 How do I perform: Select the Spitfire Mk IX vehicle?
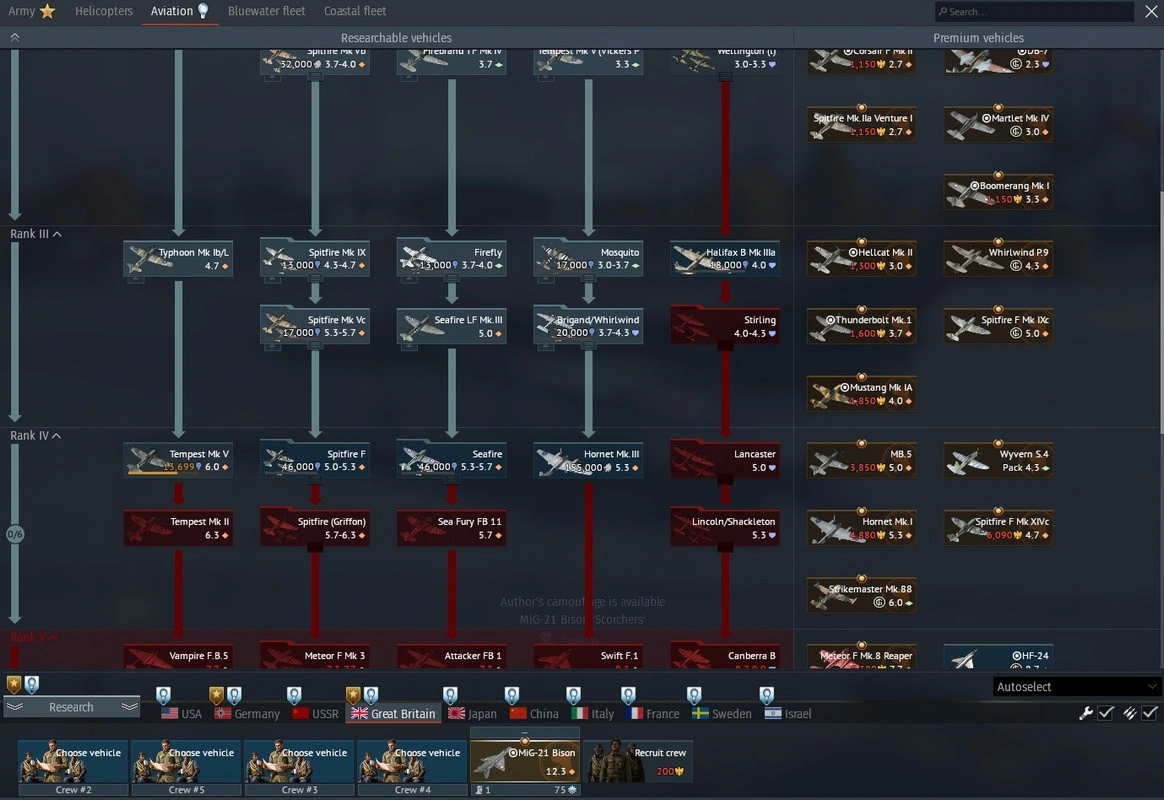click(x=315, y=259)
